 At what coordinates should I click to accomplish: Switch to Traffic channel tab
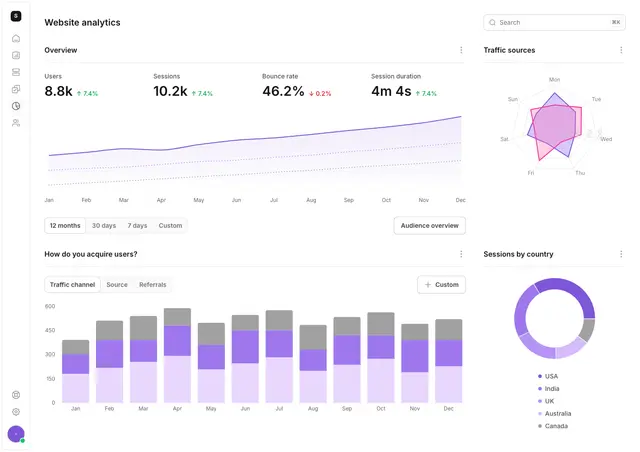click(72, 285)
